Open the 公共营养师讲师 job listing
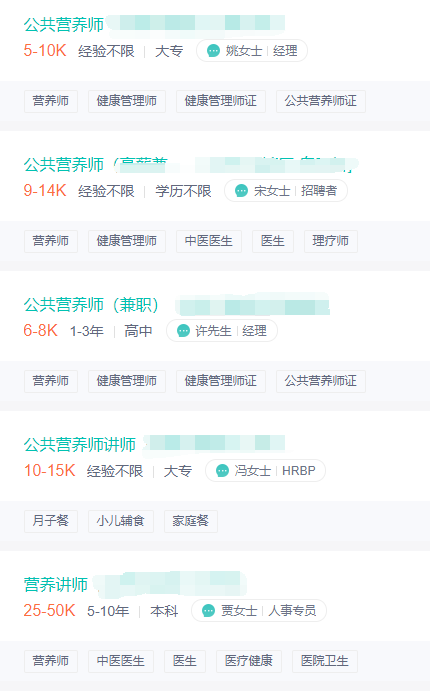The image size is (430, 693). coord(80,445)
